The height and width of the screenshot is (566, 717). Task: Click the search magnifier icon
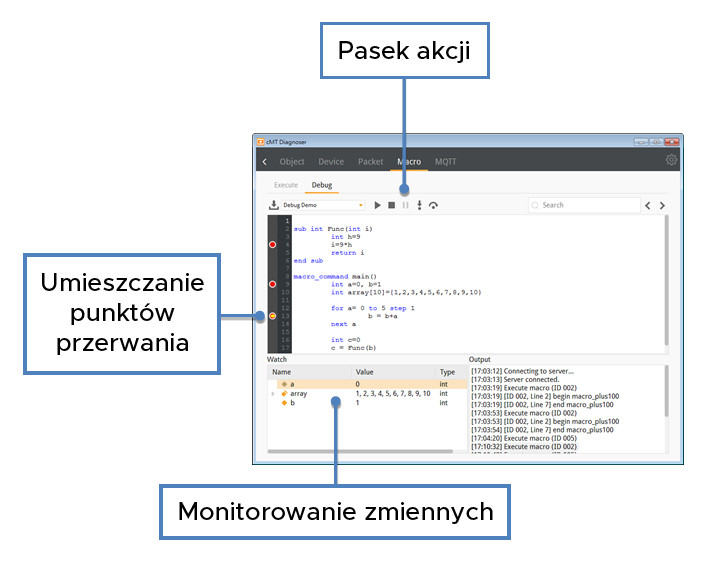tap(535, 205)
